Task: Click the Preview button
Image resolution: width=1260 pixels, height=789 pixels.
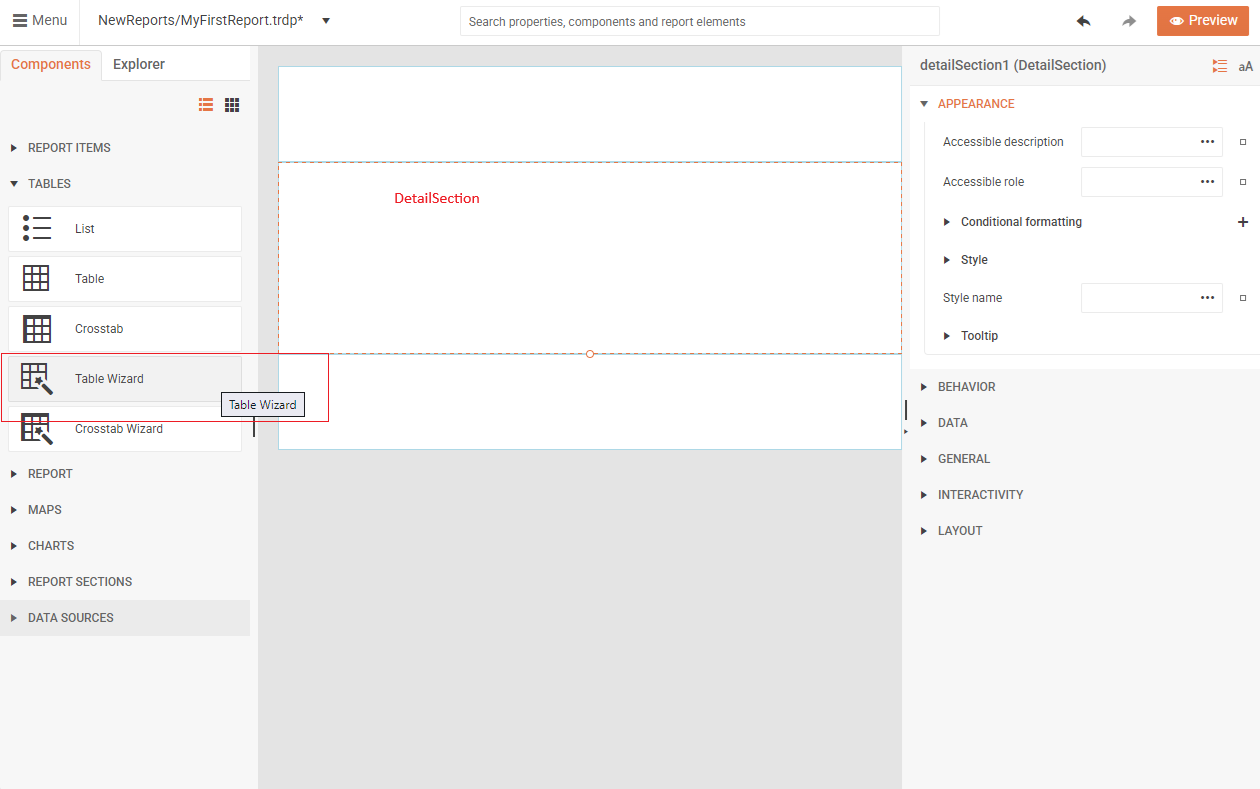Action: (1203, 21)
